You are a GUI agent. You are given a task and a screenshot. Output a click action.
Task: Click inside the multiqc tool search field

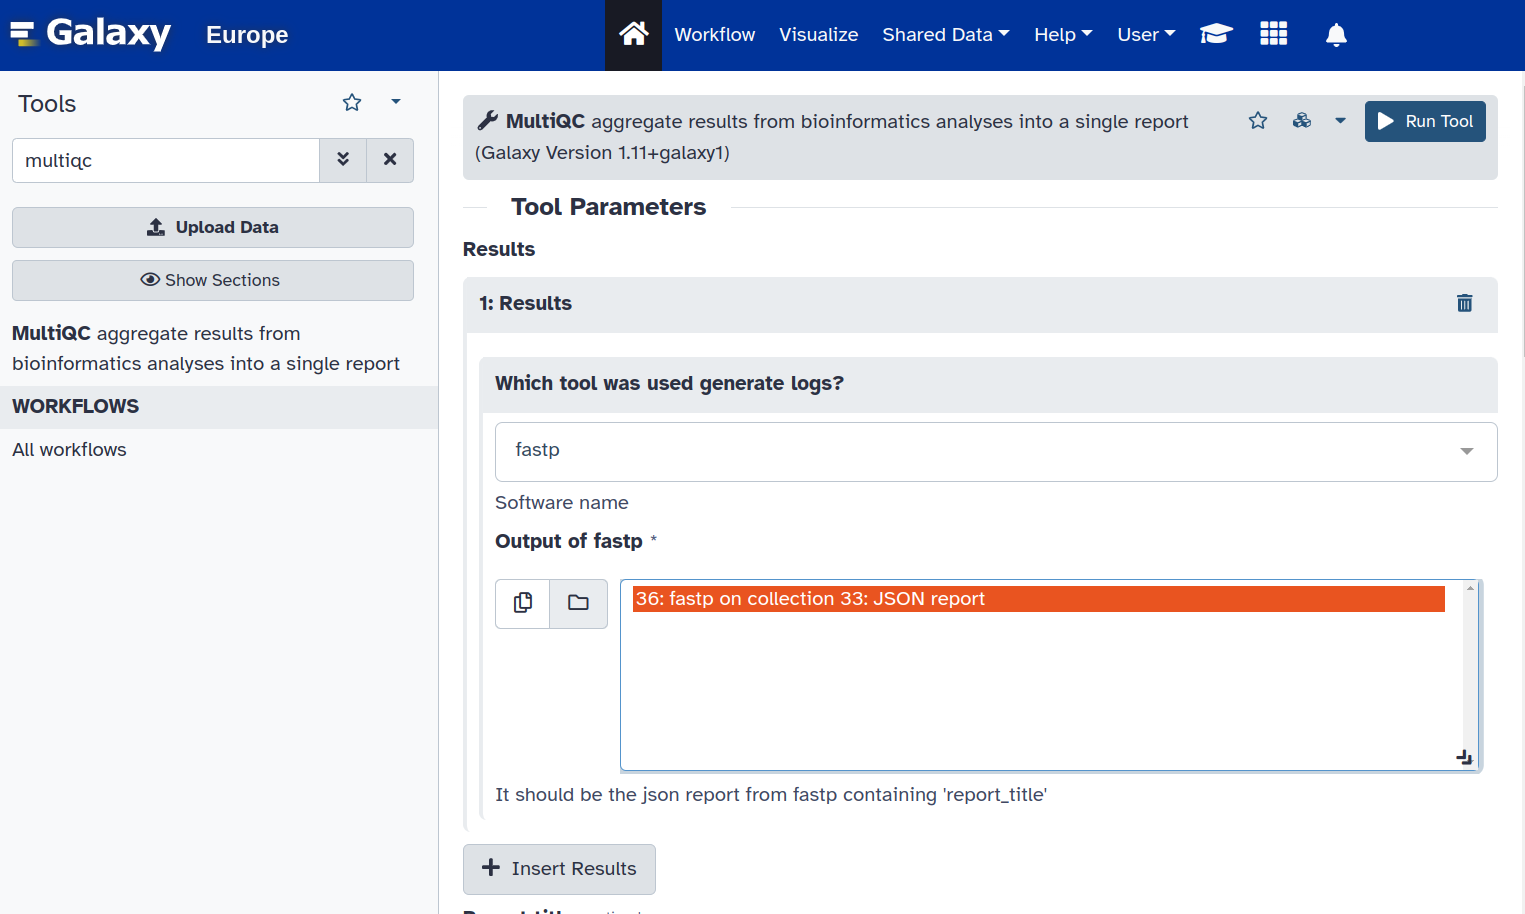click(166, 160)
